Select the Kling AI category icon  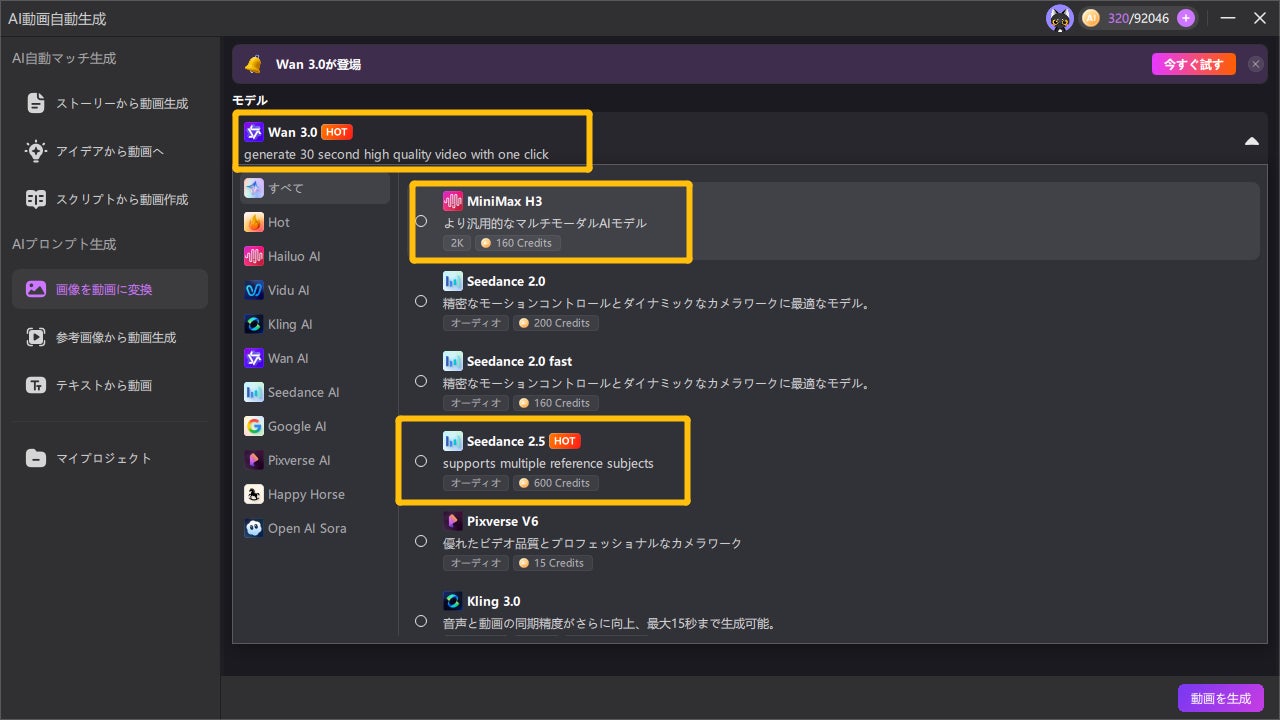tap(254, 324)
